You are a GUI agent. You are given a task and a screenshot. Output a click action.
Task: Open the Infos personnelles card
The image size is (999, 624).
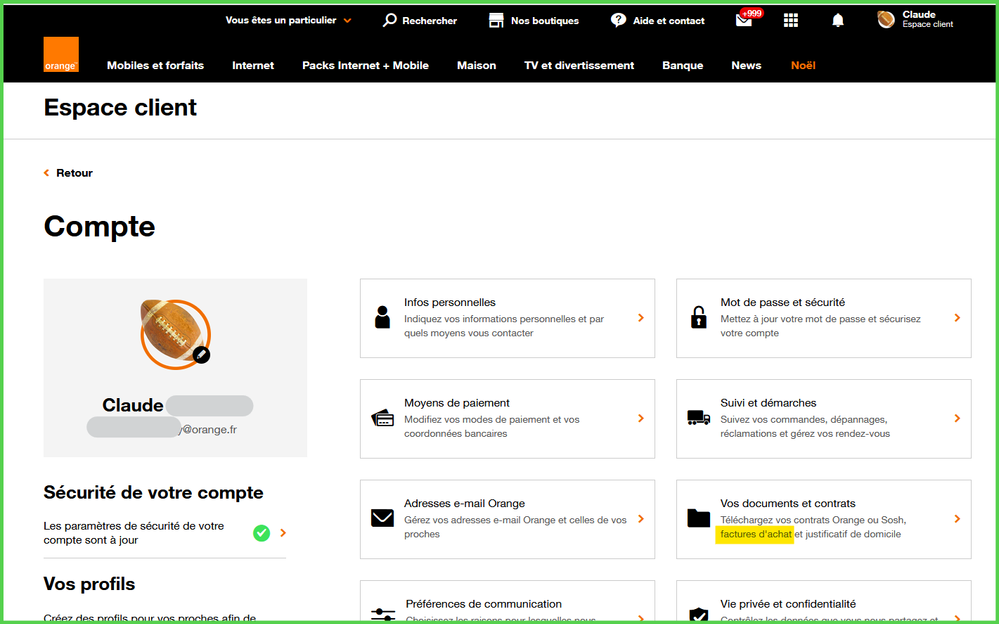507,318
